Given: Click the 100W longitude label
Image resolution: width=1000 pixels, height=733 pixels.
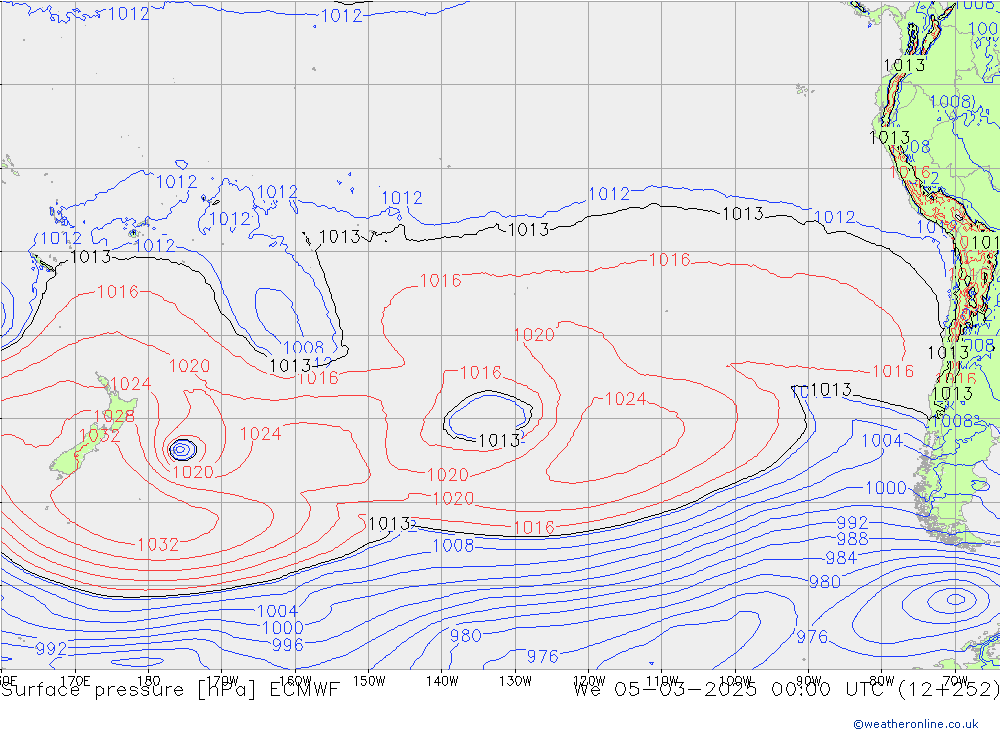Looking at the screenshot, I should 735,681.
